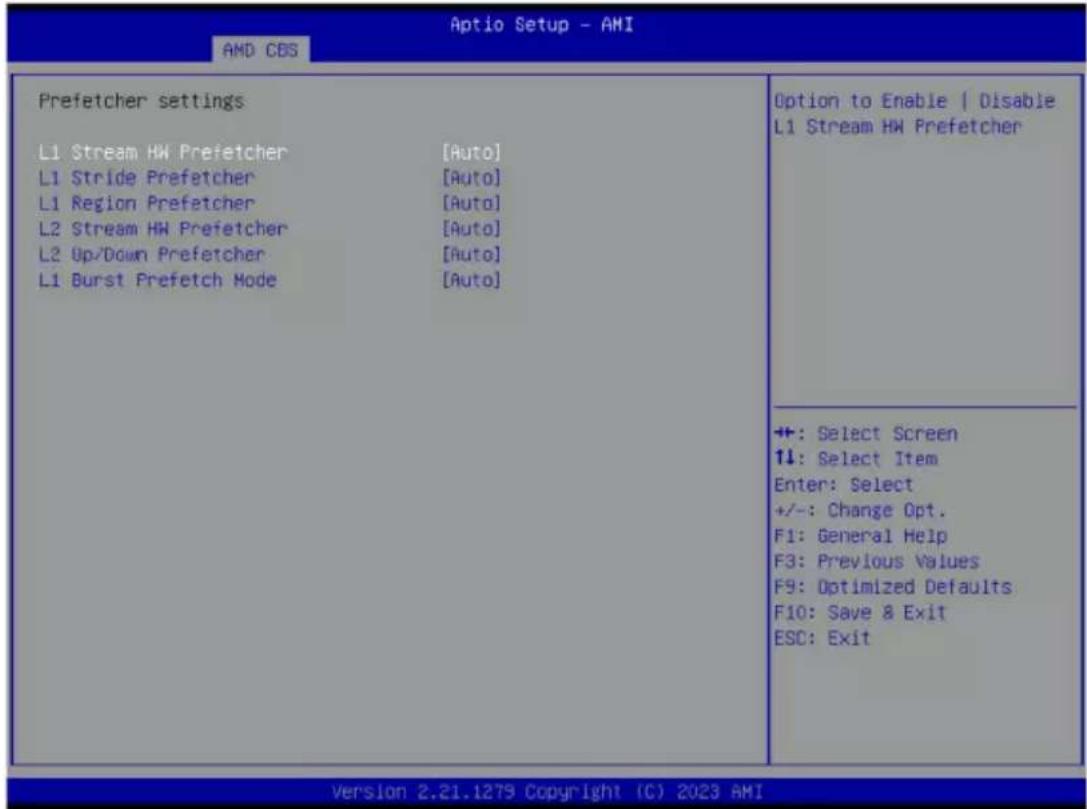Open Auto value for L2 Up/Down Prefetcher
Viewport: 1087px width, 809px height.
[x=471, y=254]
